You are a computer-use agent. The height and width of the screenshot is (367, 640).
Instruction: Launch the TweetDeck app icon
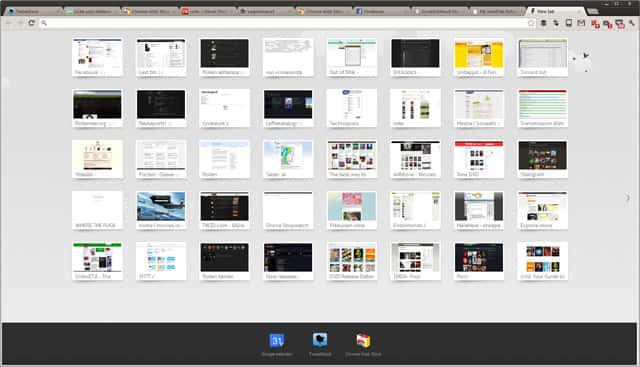click(320, 340)
